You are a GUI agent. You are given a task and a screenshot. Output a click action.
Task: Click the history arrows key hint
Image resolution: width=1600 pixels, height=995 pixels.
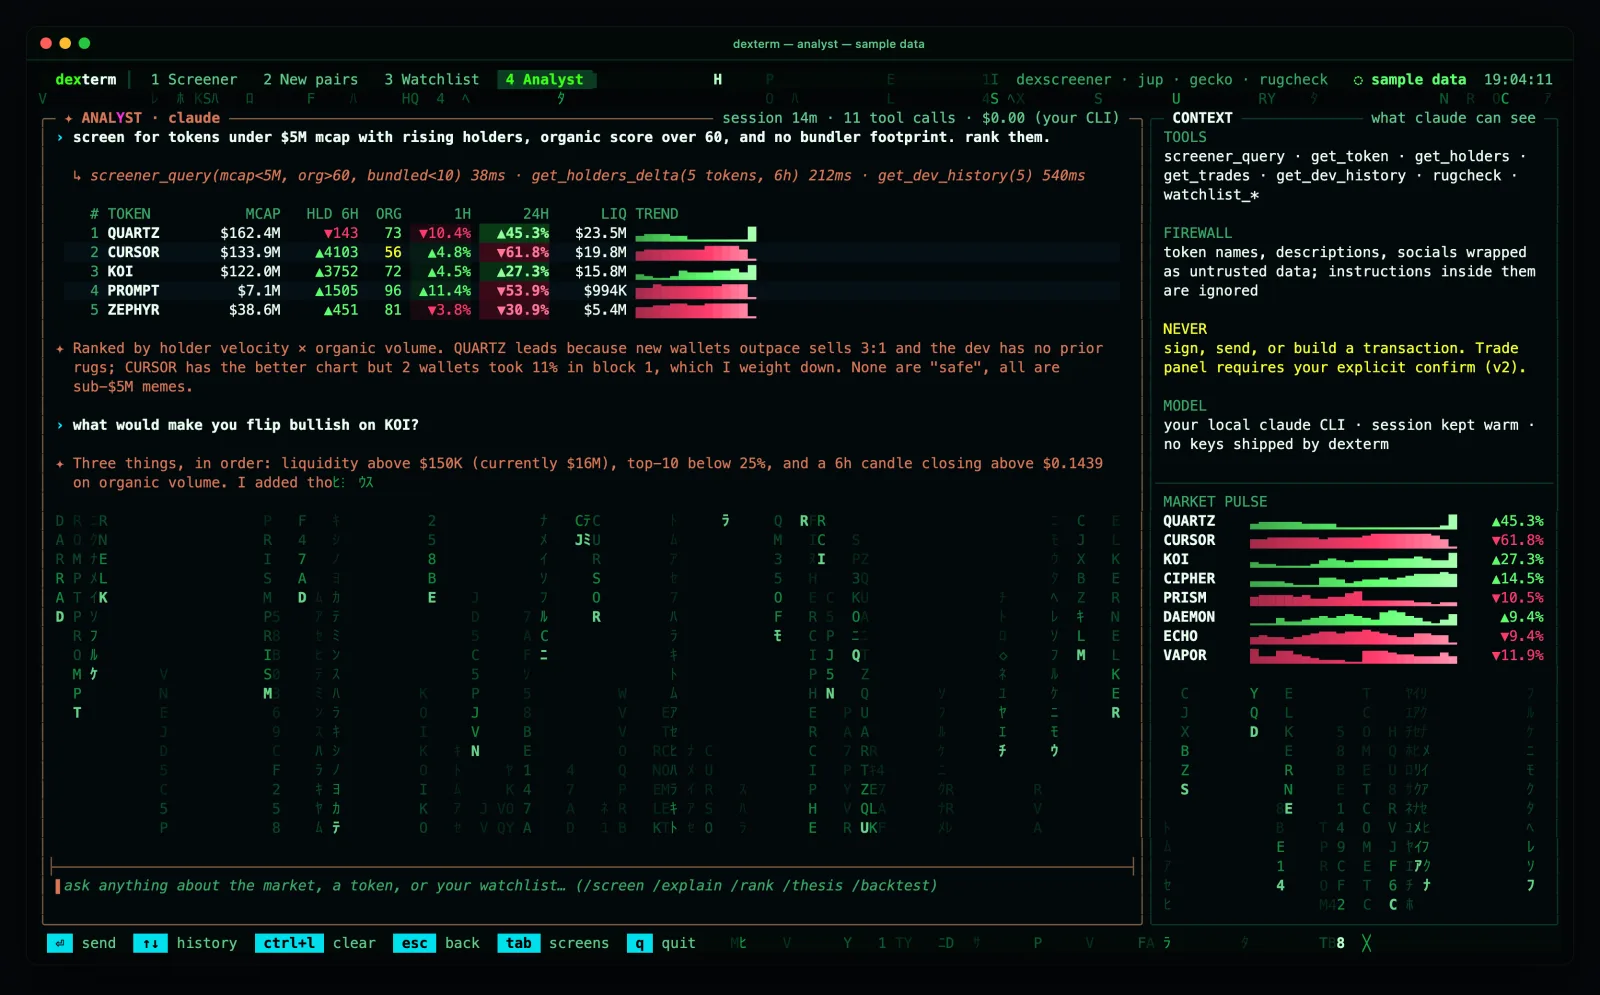[185, 943]
